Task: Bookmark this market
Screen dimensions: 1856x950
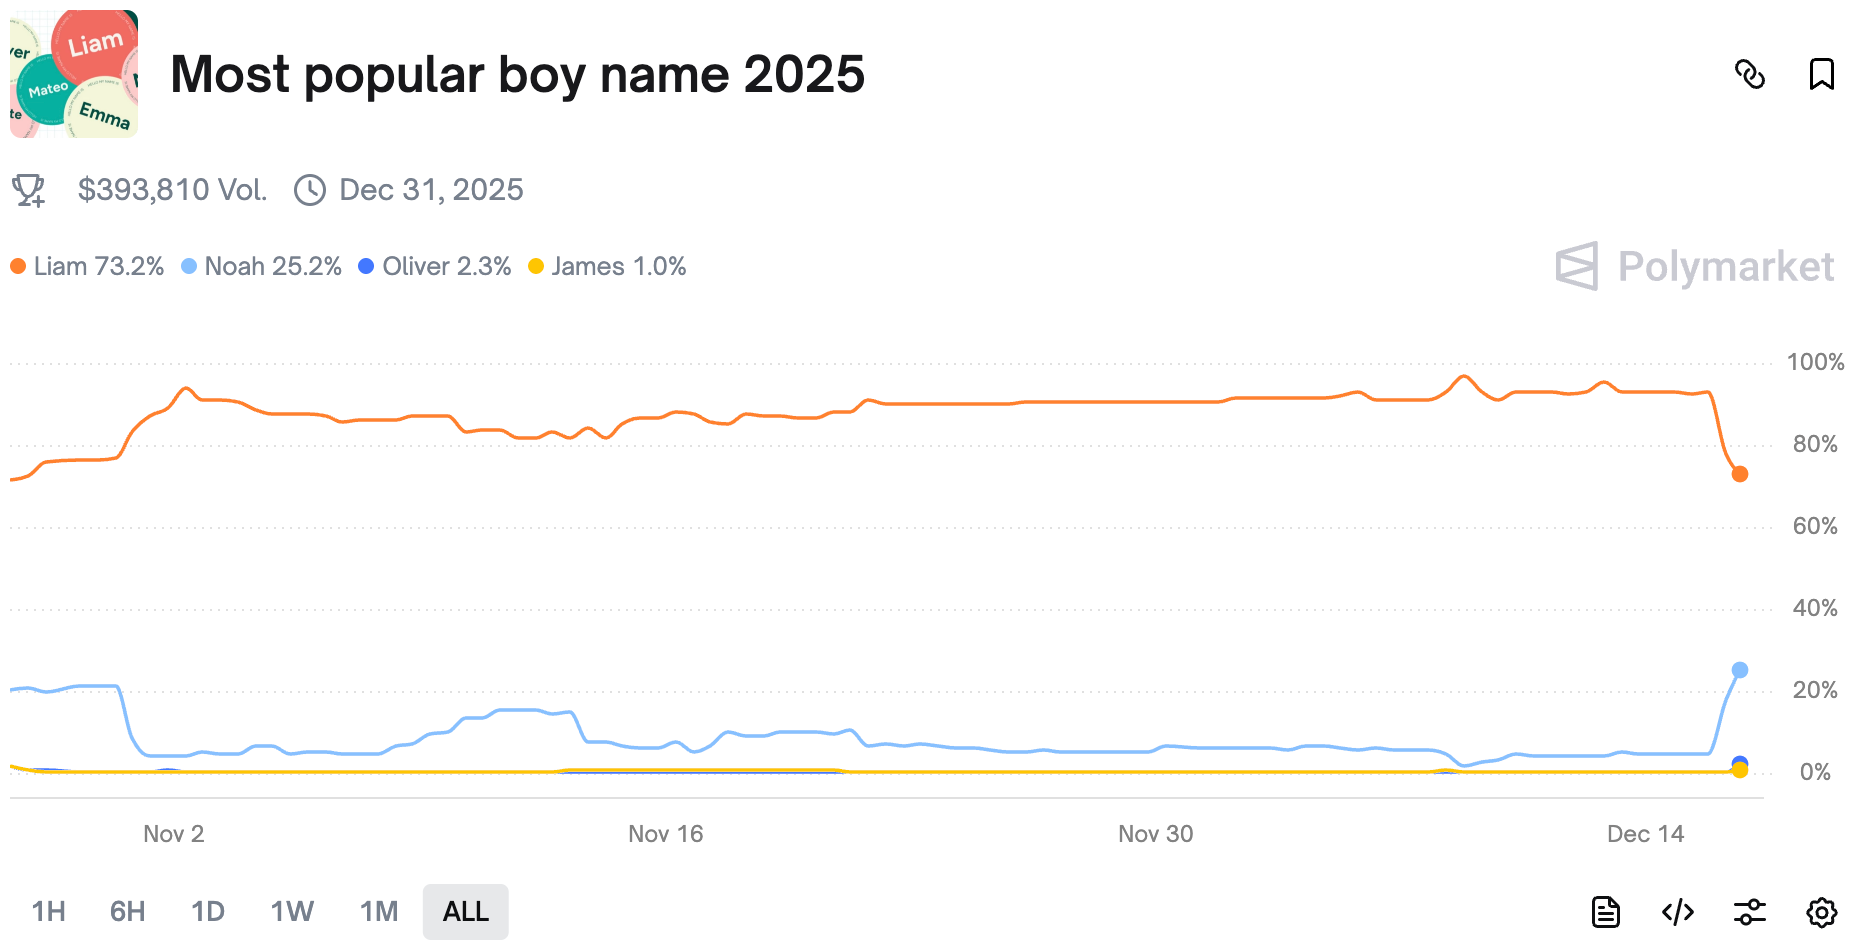Action: pos(1821,74)
